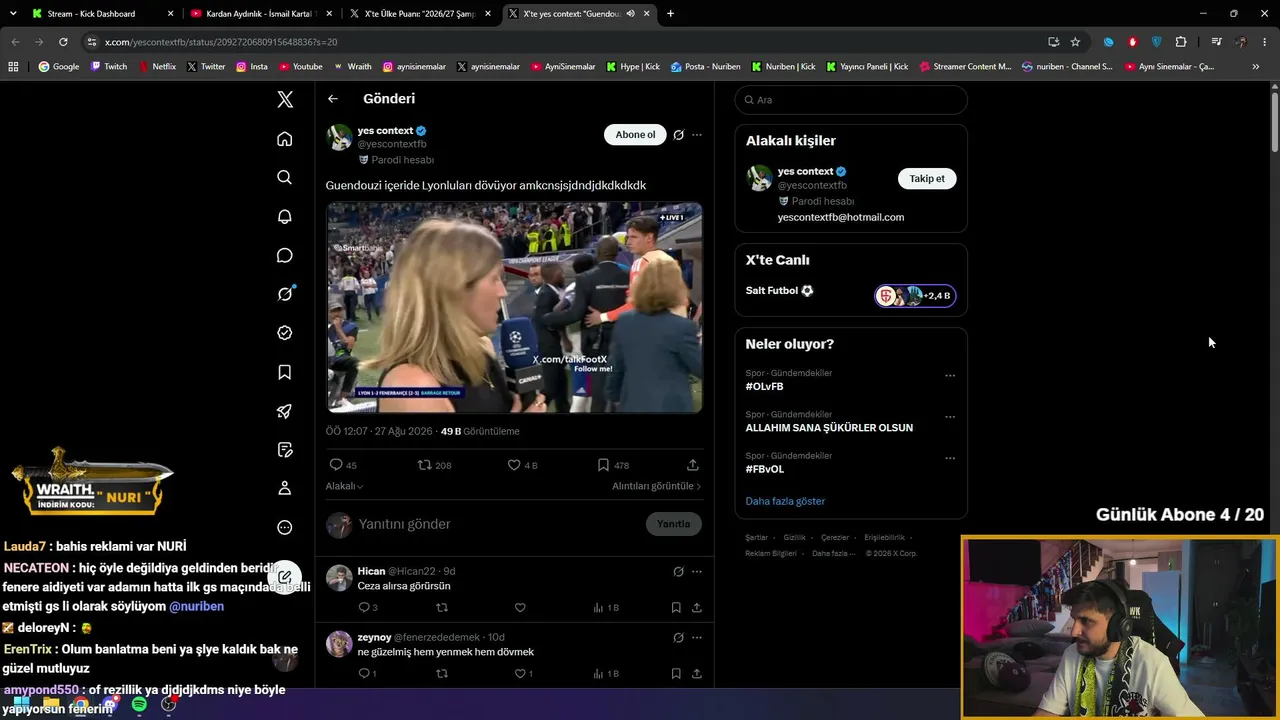
Task: Click Takip et to follow yes context
Action: (x=927, y=179)
